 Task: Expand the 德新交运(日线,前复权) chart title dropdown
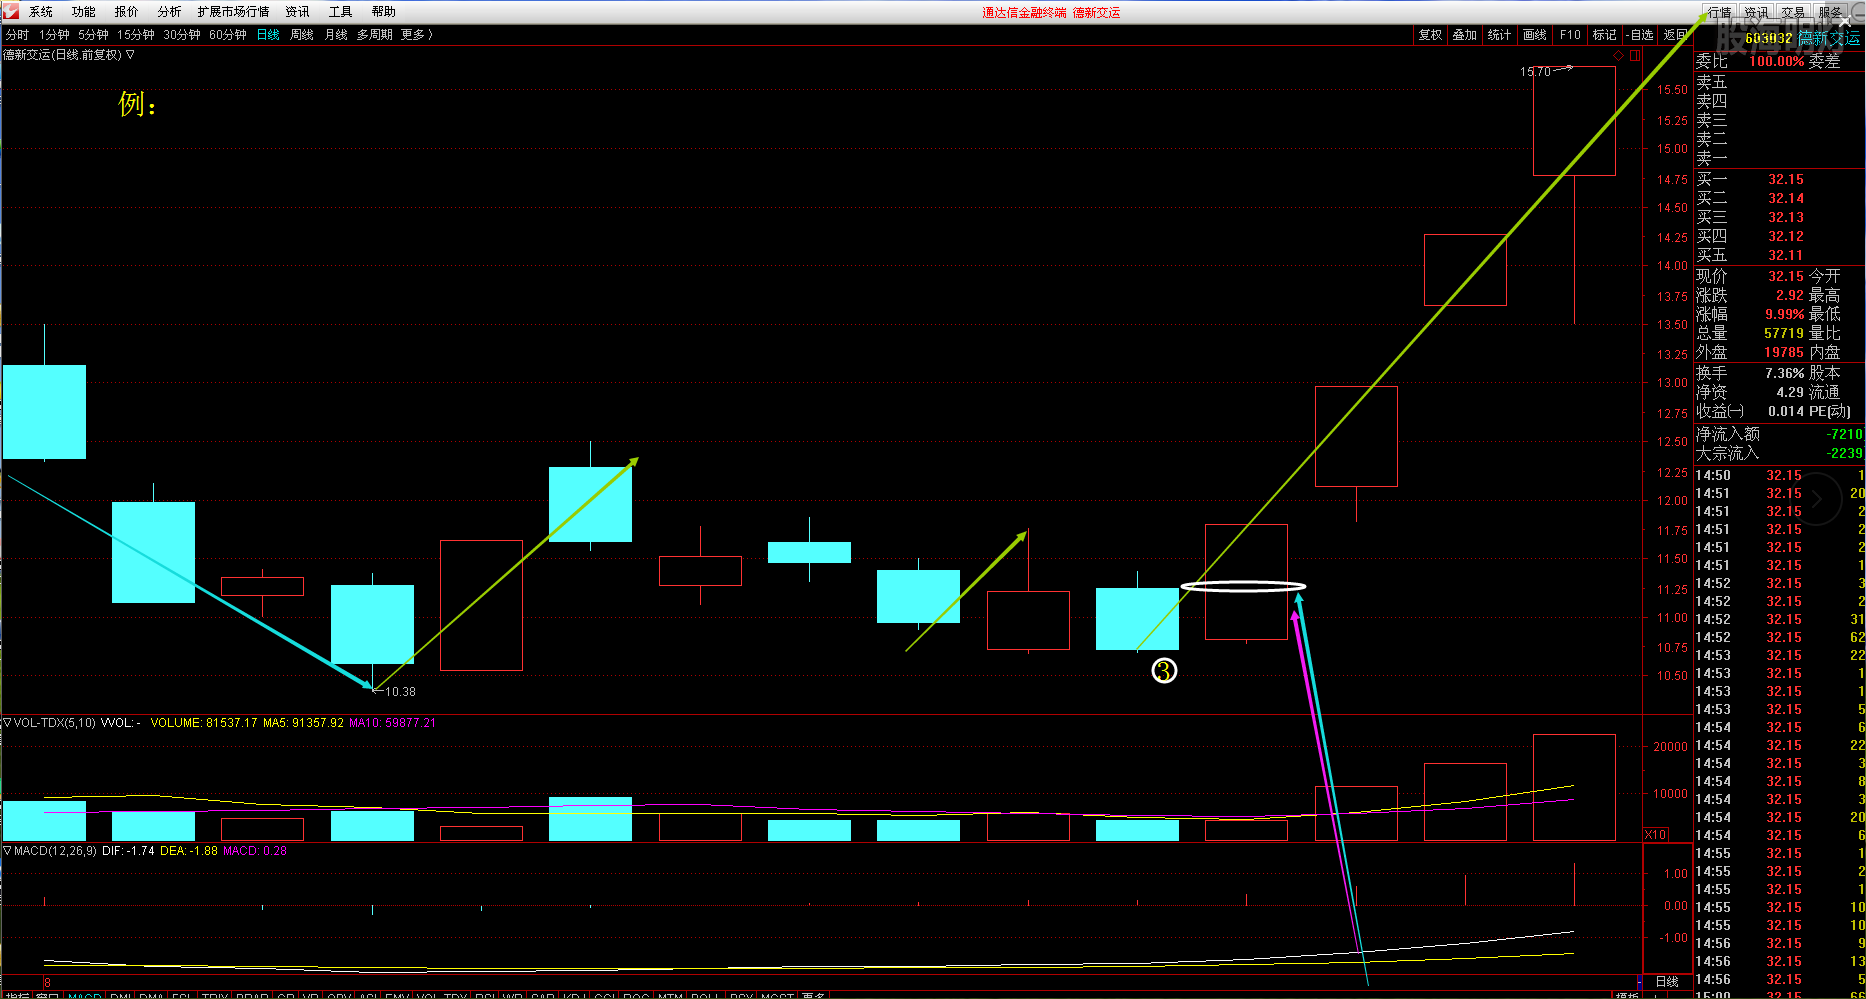tap(130, 55)
